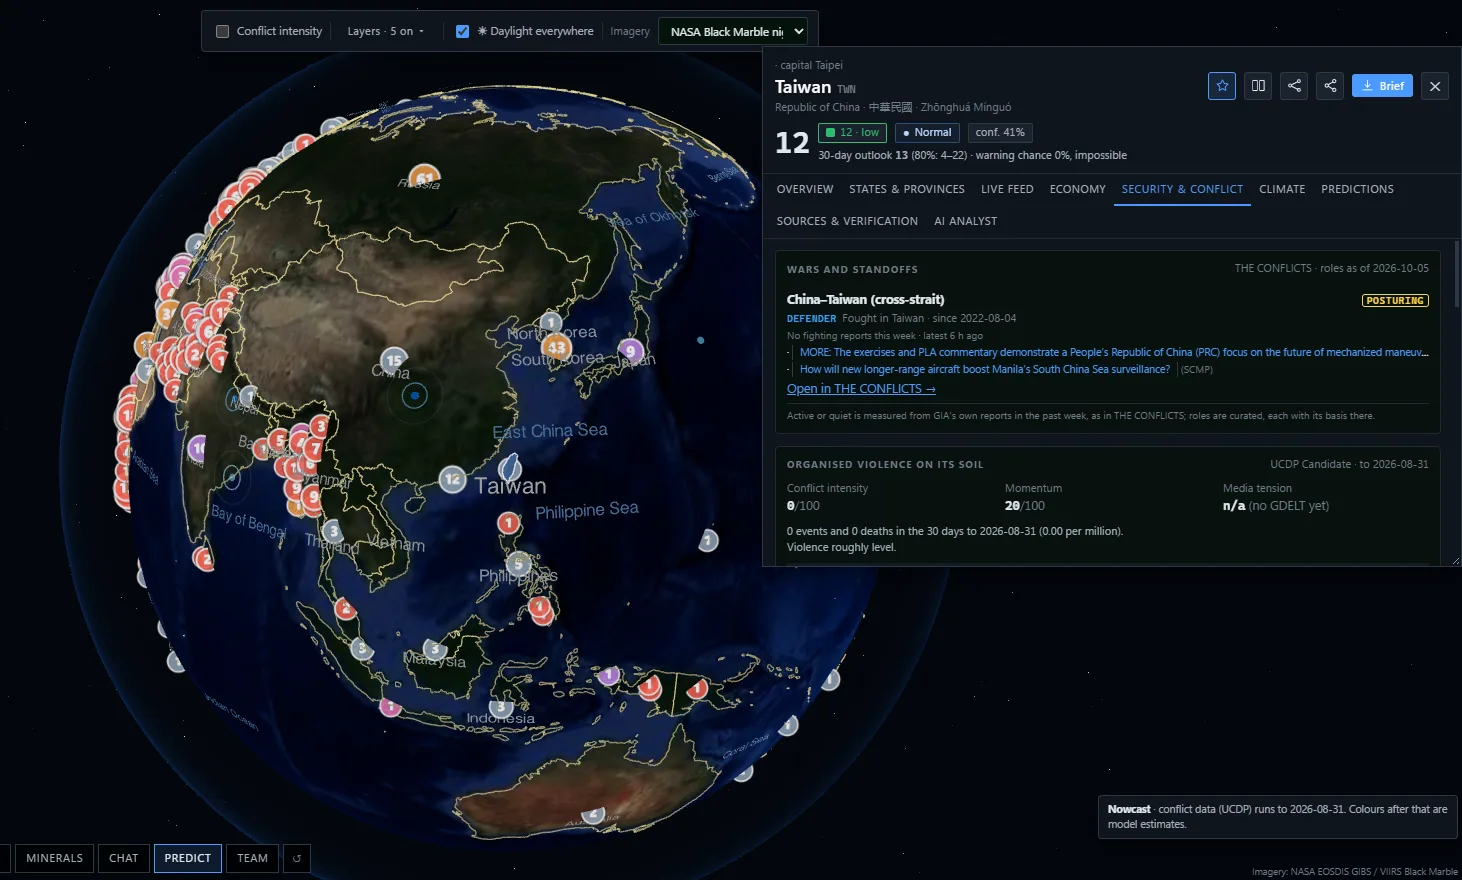Click the PREDICT button
The image size is (1462, 880).
[188, 858]
